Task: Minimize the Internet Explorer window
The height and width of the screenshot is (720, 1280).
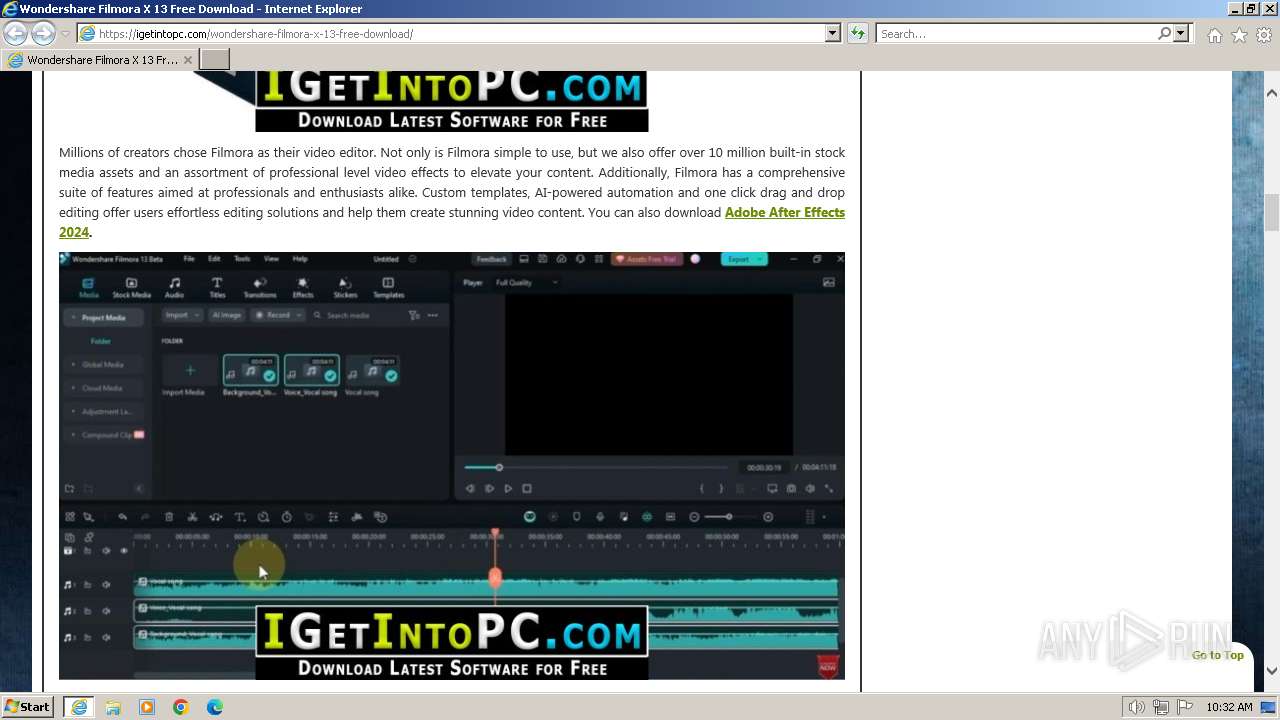Action: [x=1235, y=9]
